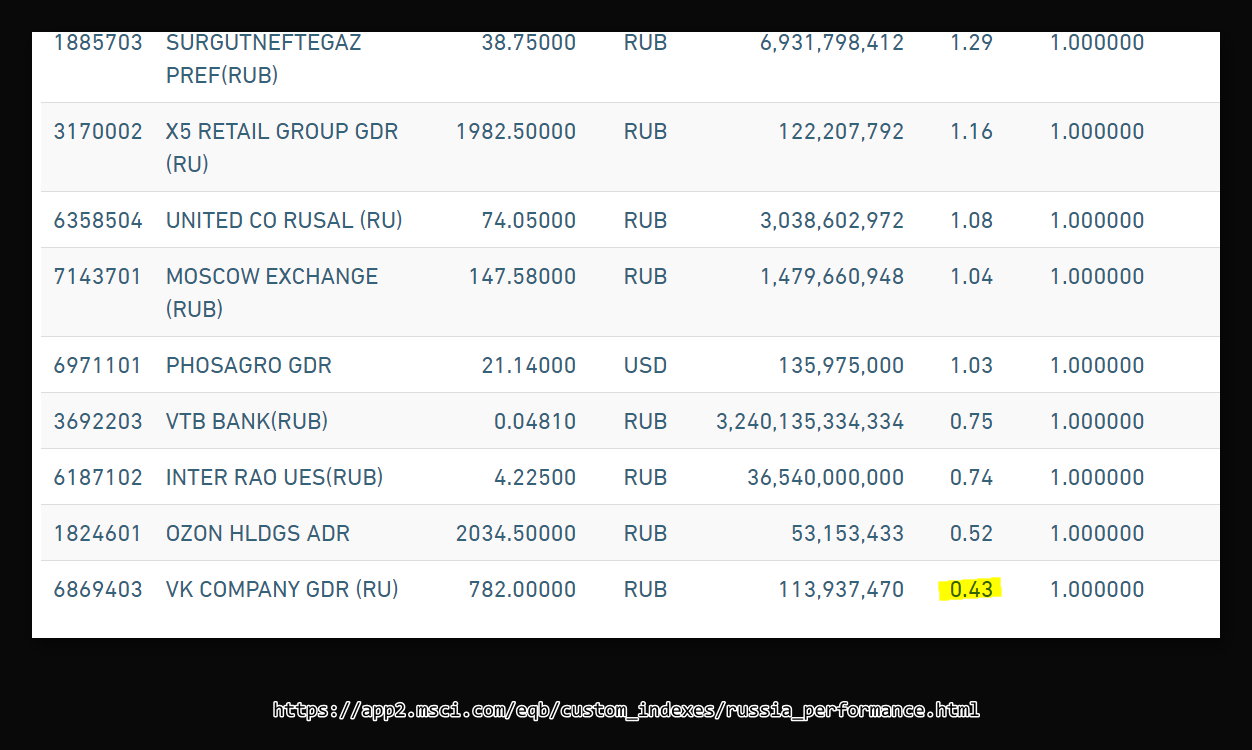The width and height of the screenshot is (1252, 750).
Task: Select the PHOSAGRO GDR security name
Action: point(249,366)
